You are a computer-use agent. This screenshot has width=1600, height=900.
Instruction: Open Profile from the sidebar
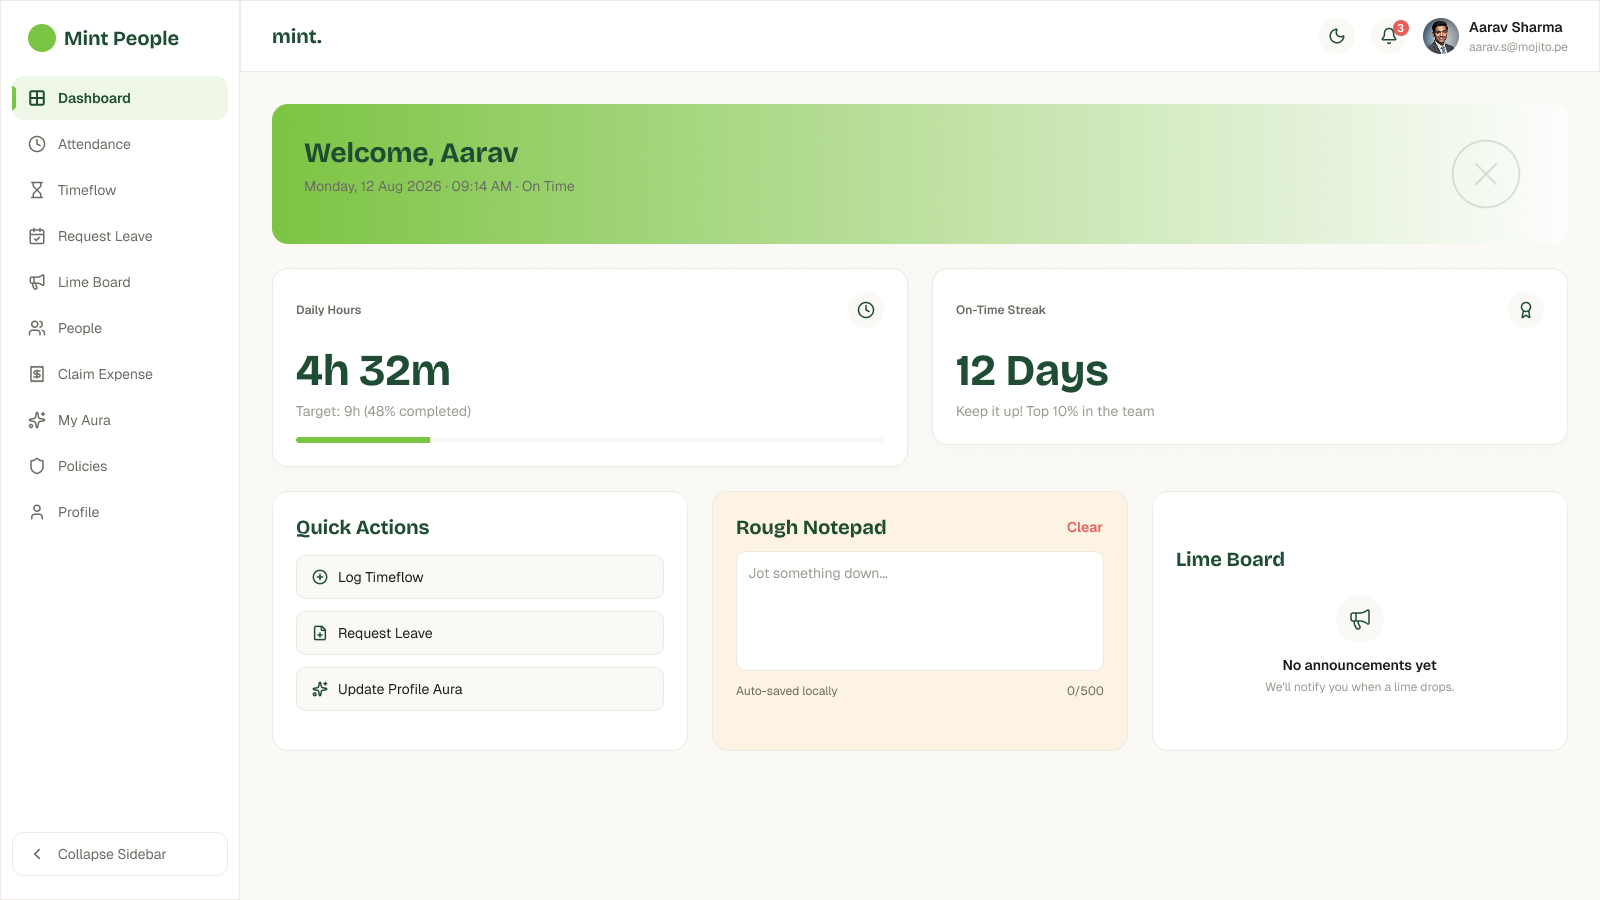(x=120, y=512)
